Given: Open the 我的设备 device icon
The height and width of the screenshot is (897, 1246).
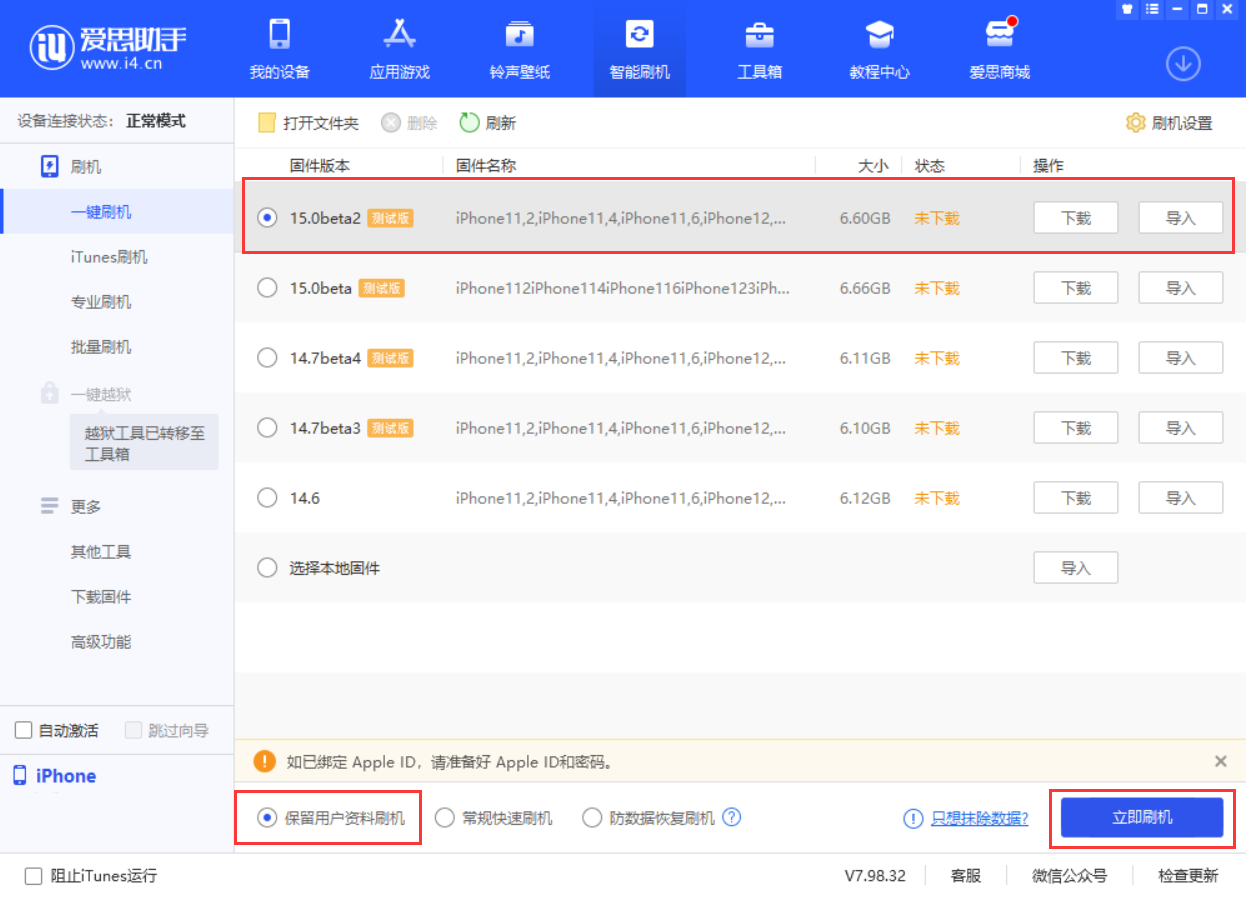Looking at the screenshot, I should pos(279,35).
